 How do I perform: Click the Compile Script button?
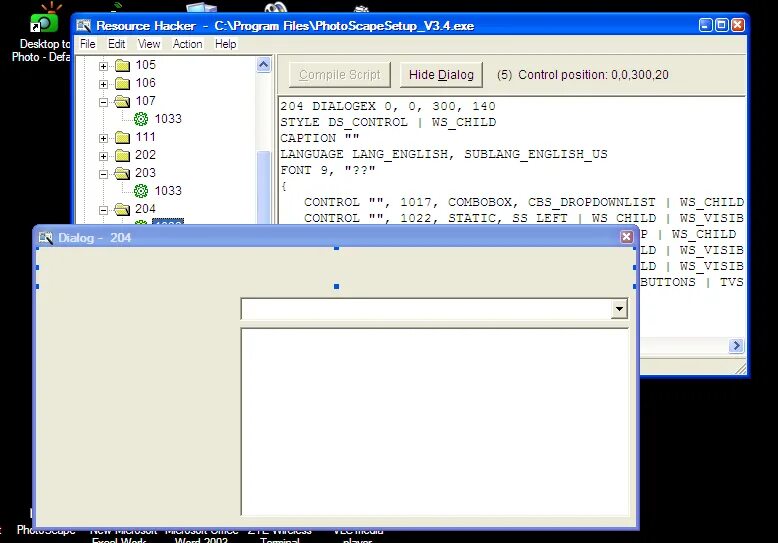pos(339,75)
